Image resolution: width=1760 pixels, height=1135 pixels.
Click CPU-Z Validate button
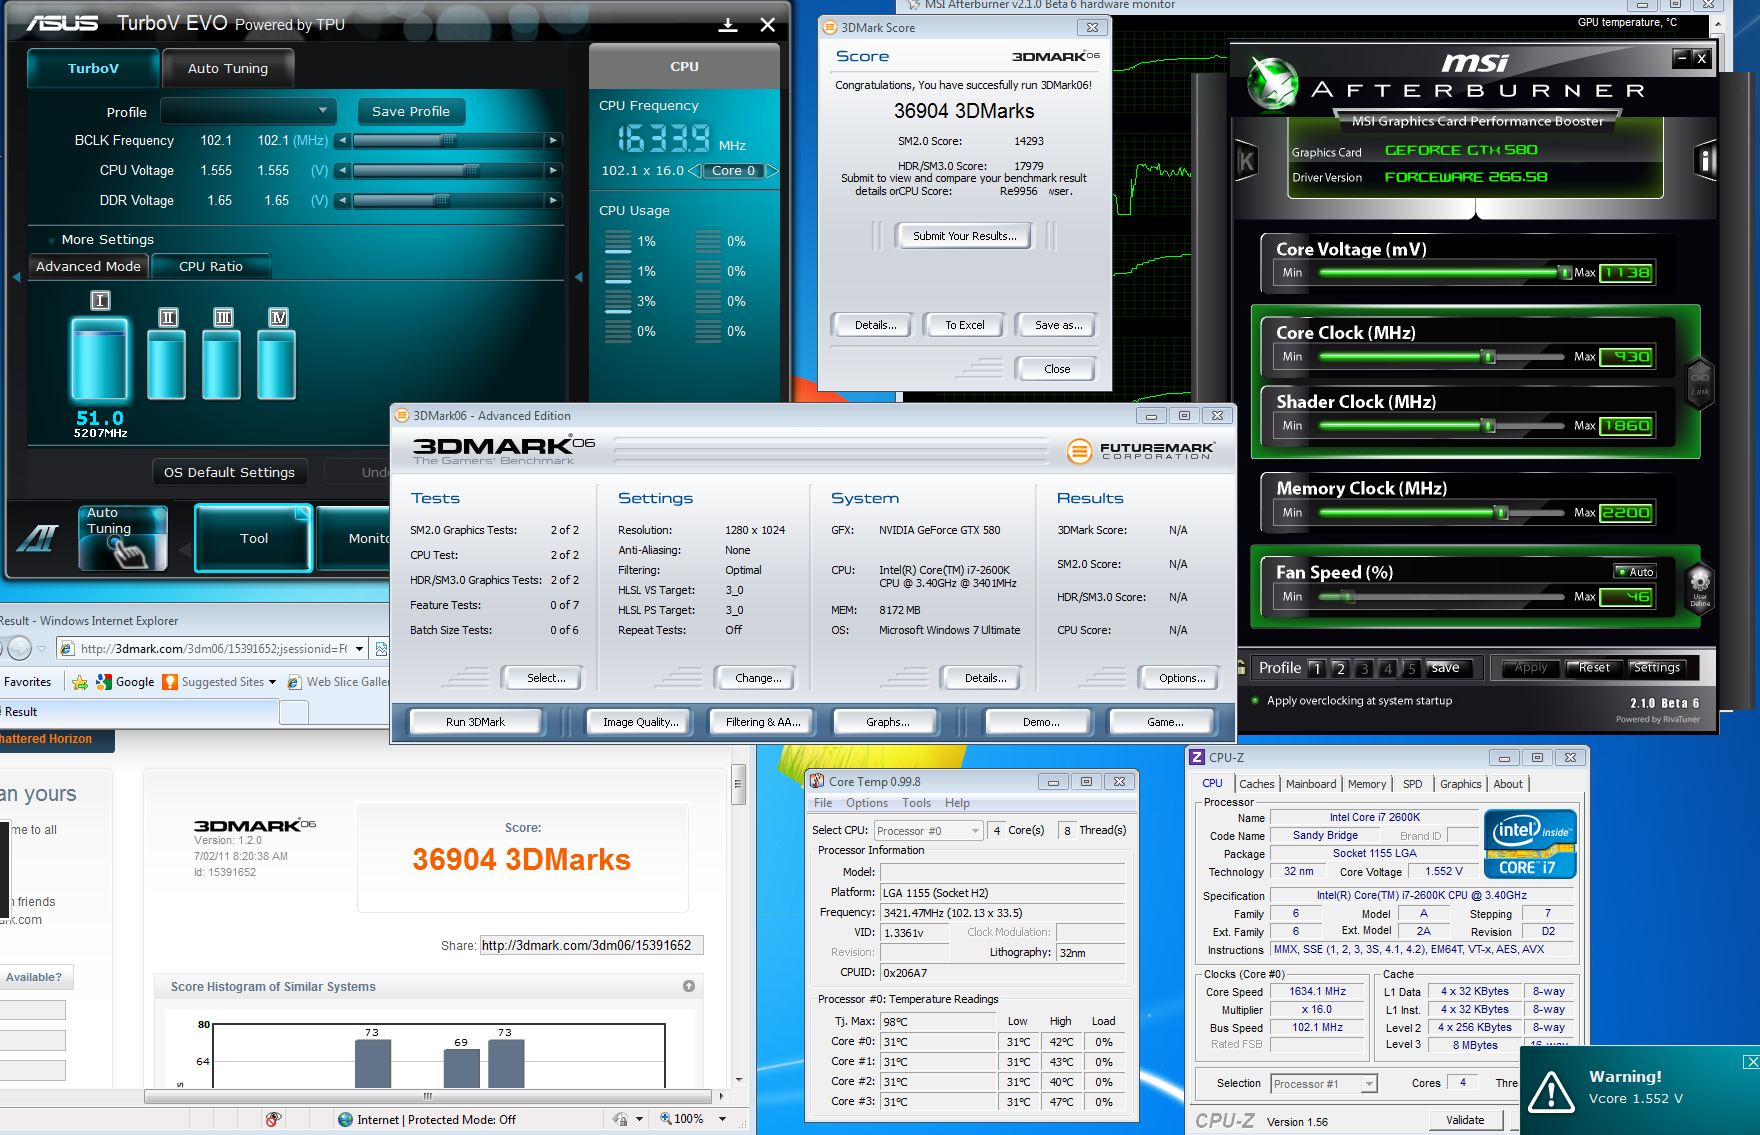1465,1120
